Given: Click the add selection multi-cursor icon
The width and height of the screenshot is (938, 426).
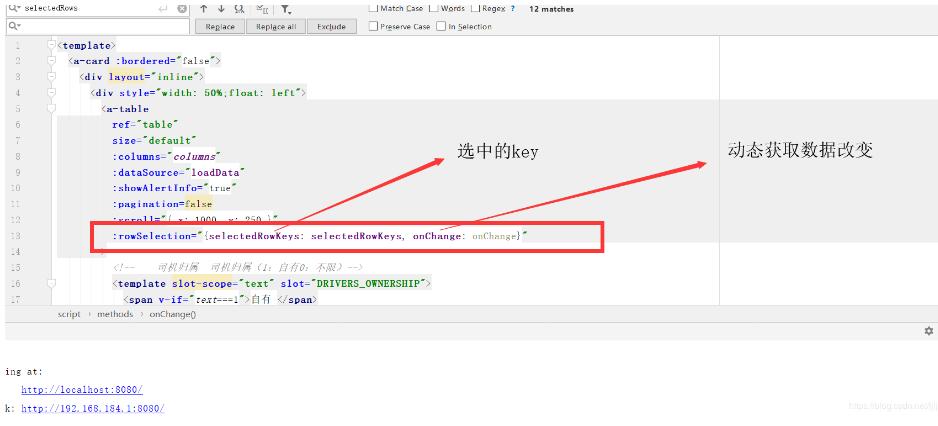Looking at the screenshot, I should (x=262, y=9).
